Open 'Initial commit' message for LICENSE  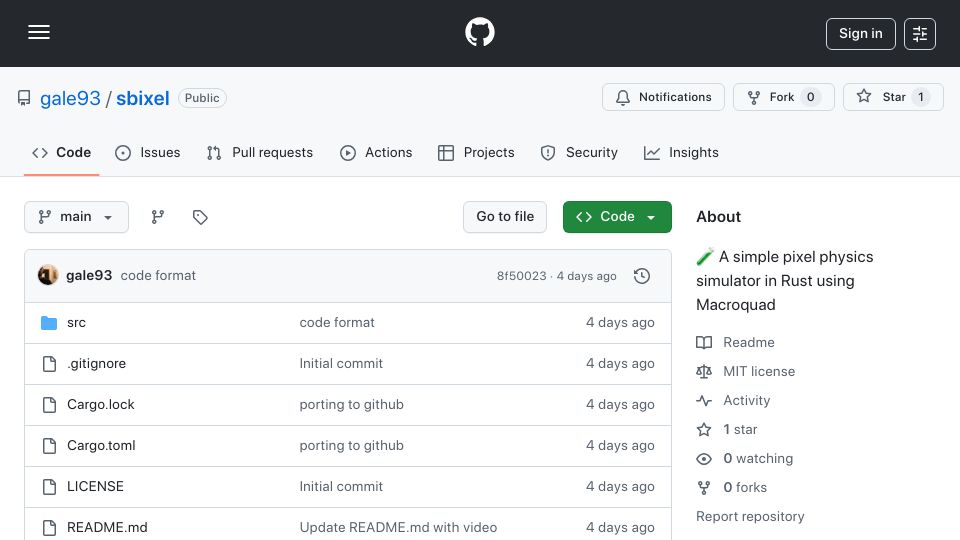[x=341, y=487]
